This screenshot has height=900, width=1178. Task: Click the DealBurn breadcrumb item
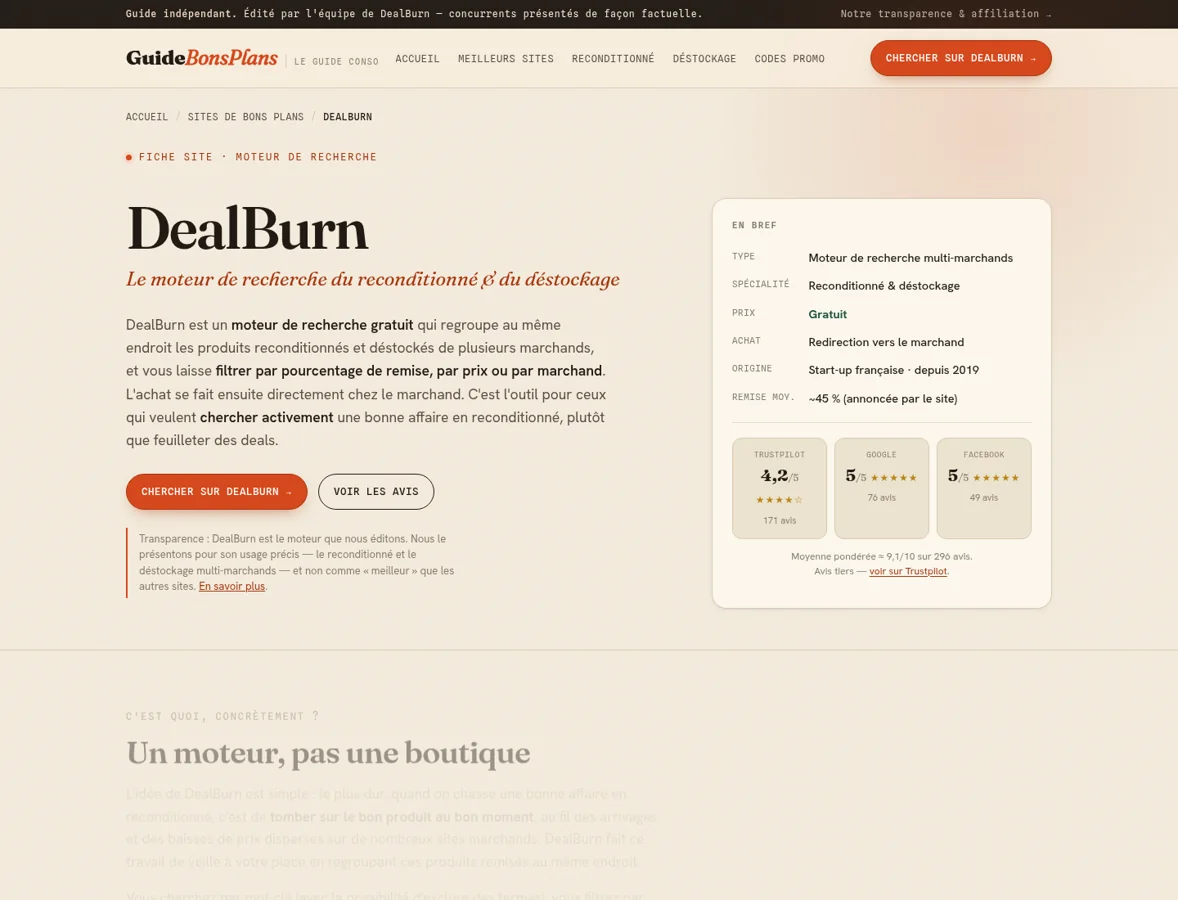(x=348, y=116)
